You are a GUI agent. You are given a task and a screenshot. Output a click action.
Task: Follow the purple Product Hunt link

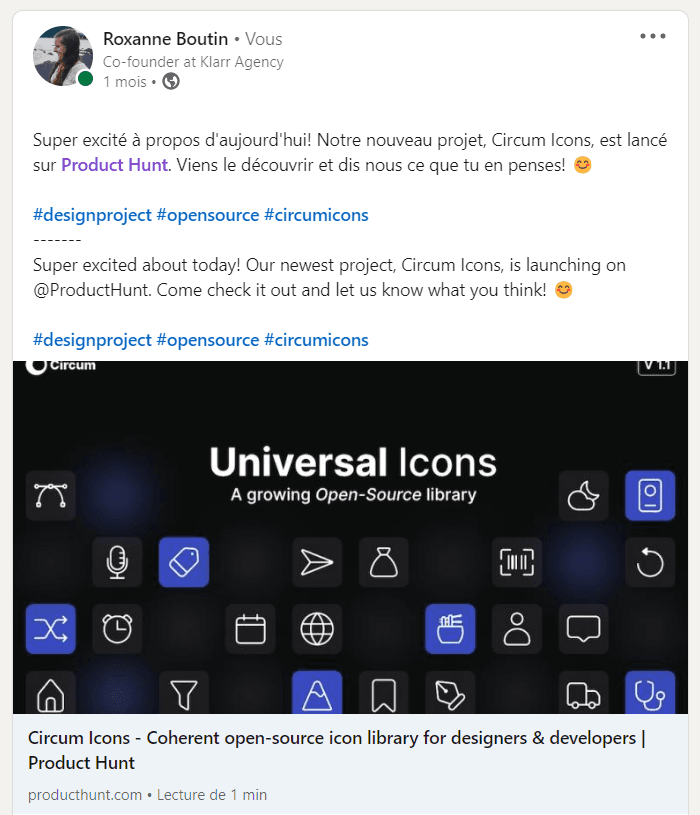pos(114,165)
